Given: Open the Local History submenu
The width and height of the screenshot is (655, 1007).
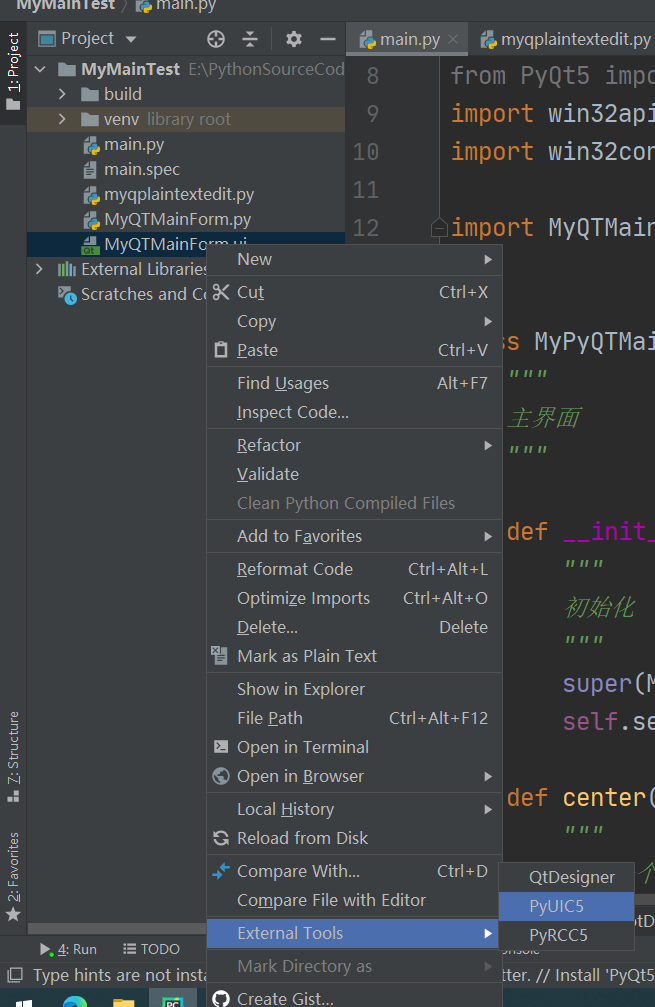Looking at the screenshot, I should coord(354,809).
